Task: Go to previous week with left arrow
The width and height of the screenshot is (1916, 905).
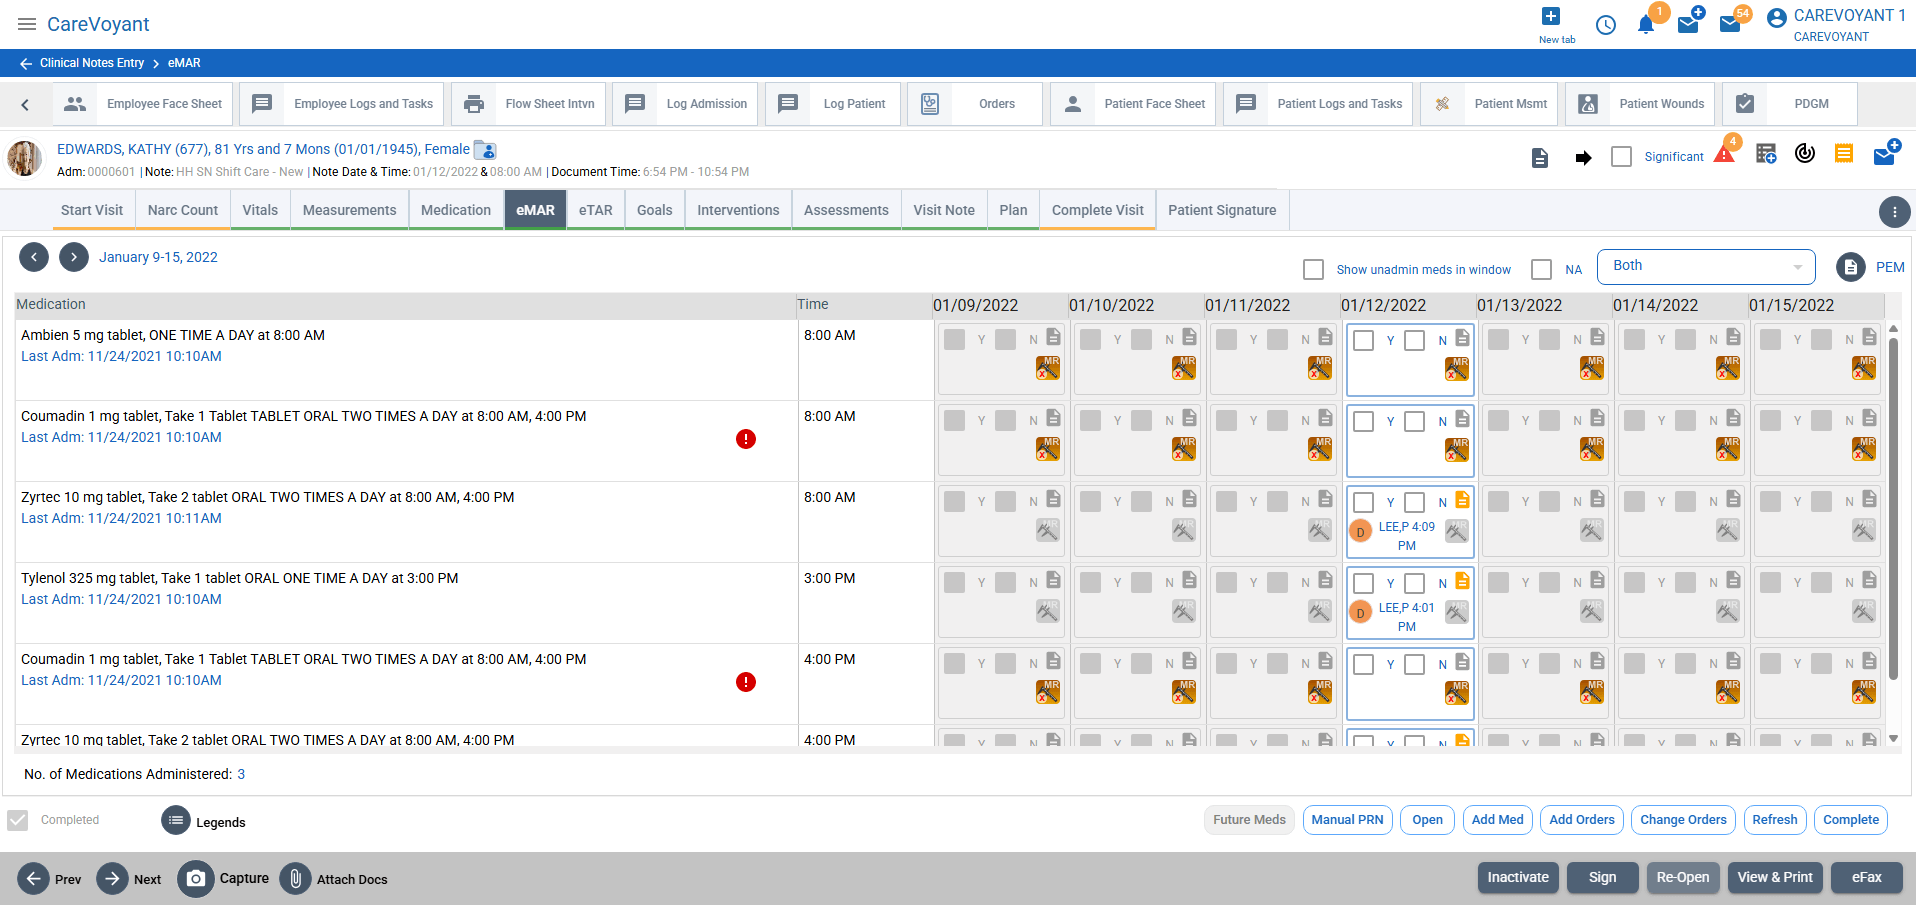Action: tap(34, 257)
